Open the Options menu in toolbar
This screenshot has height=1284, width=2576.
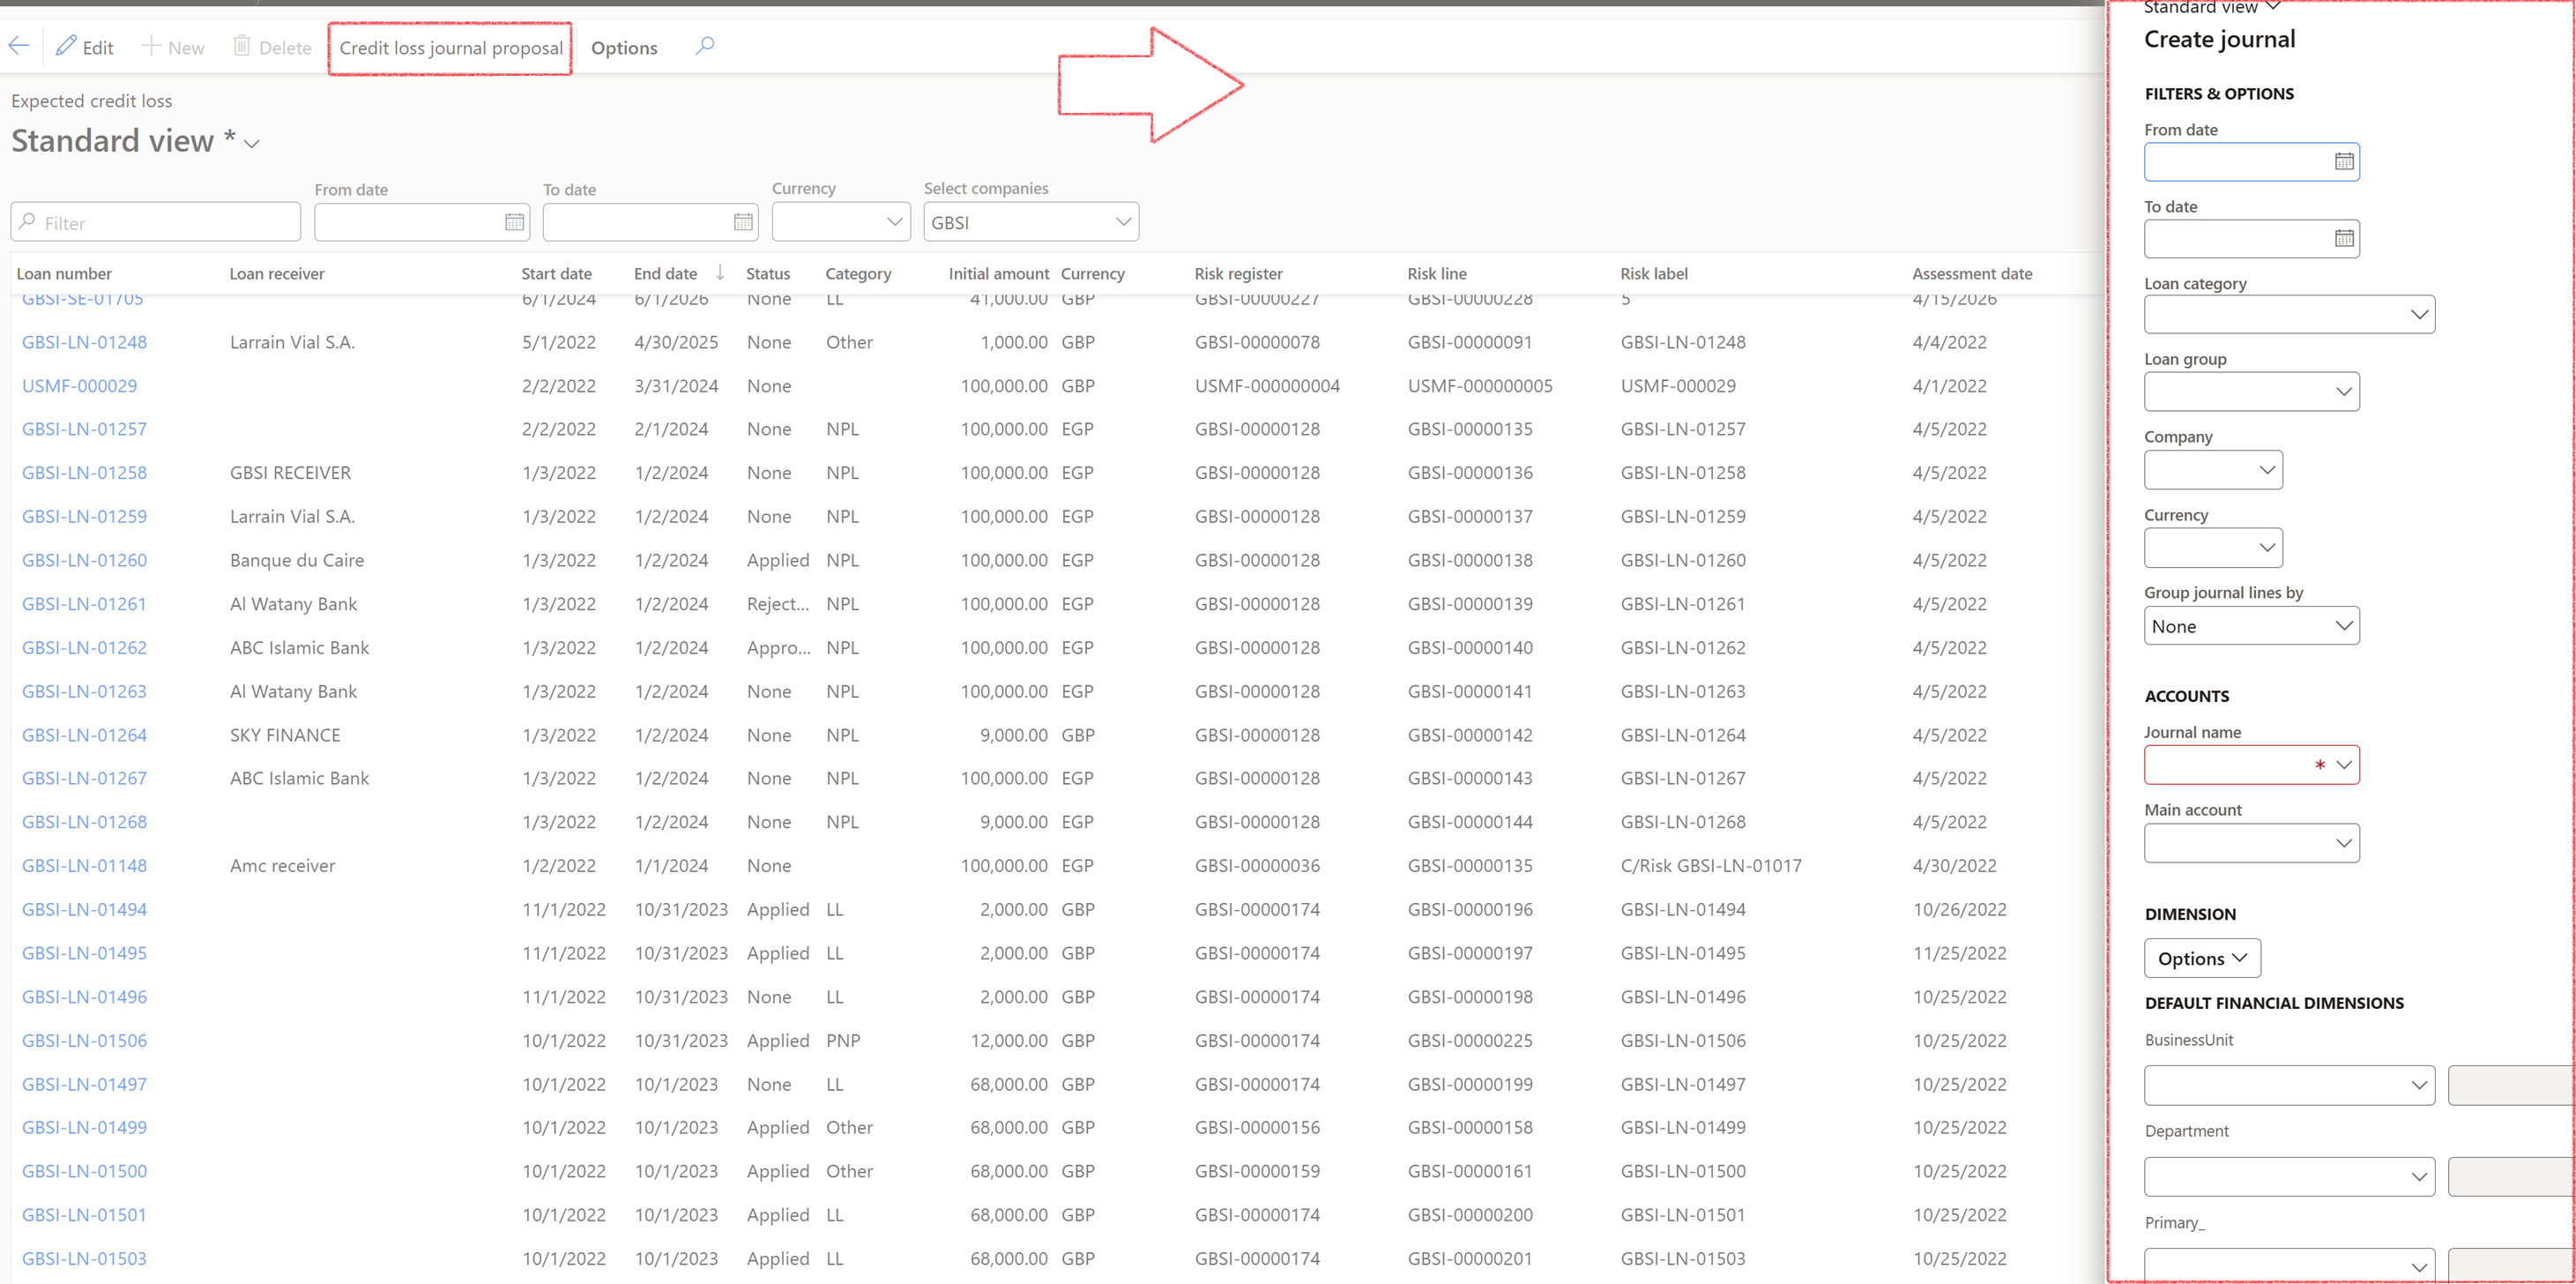click(624, 48)
